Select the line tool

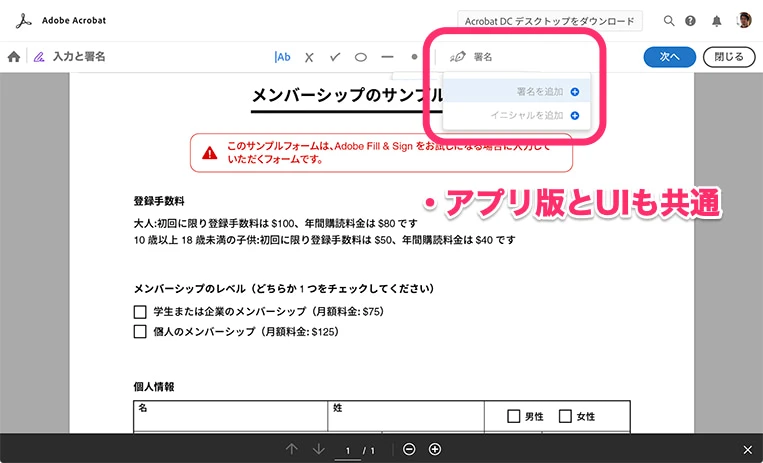[387, 57]
